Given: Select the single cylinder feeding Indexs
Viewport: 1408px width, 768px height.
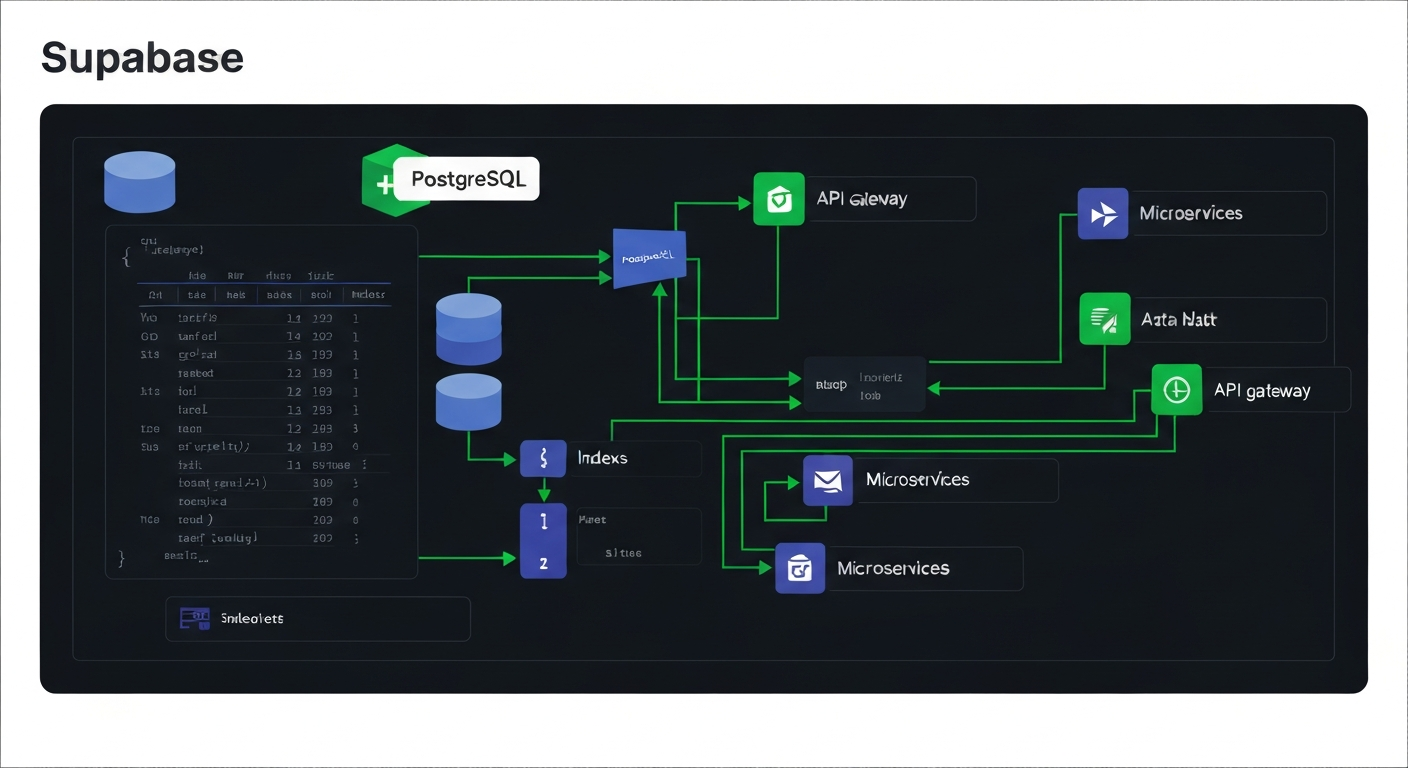Looking at the screenshot, I should [x=469, y=401].
